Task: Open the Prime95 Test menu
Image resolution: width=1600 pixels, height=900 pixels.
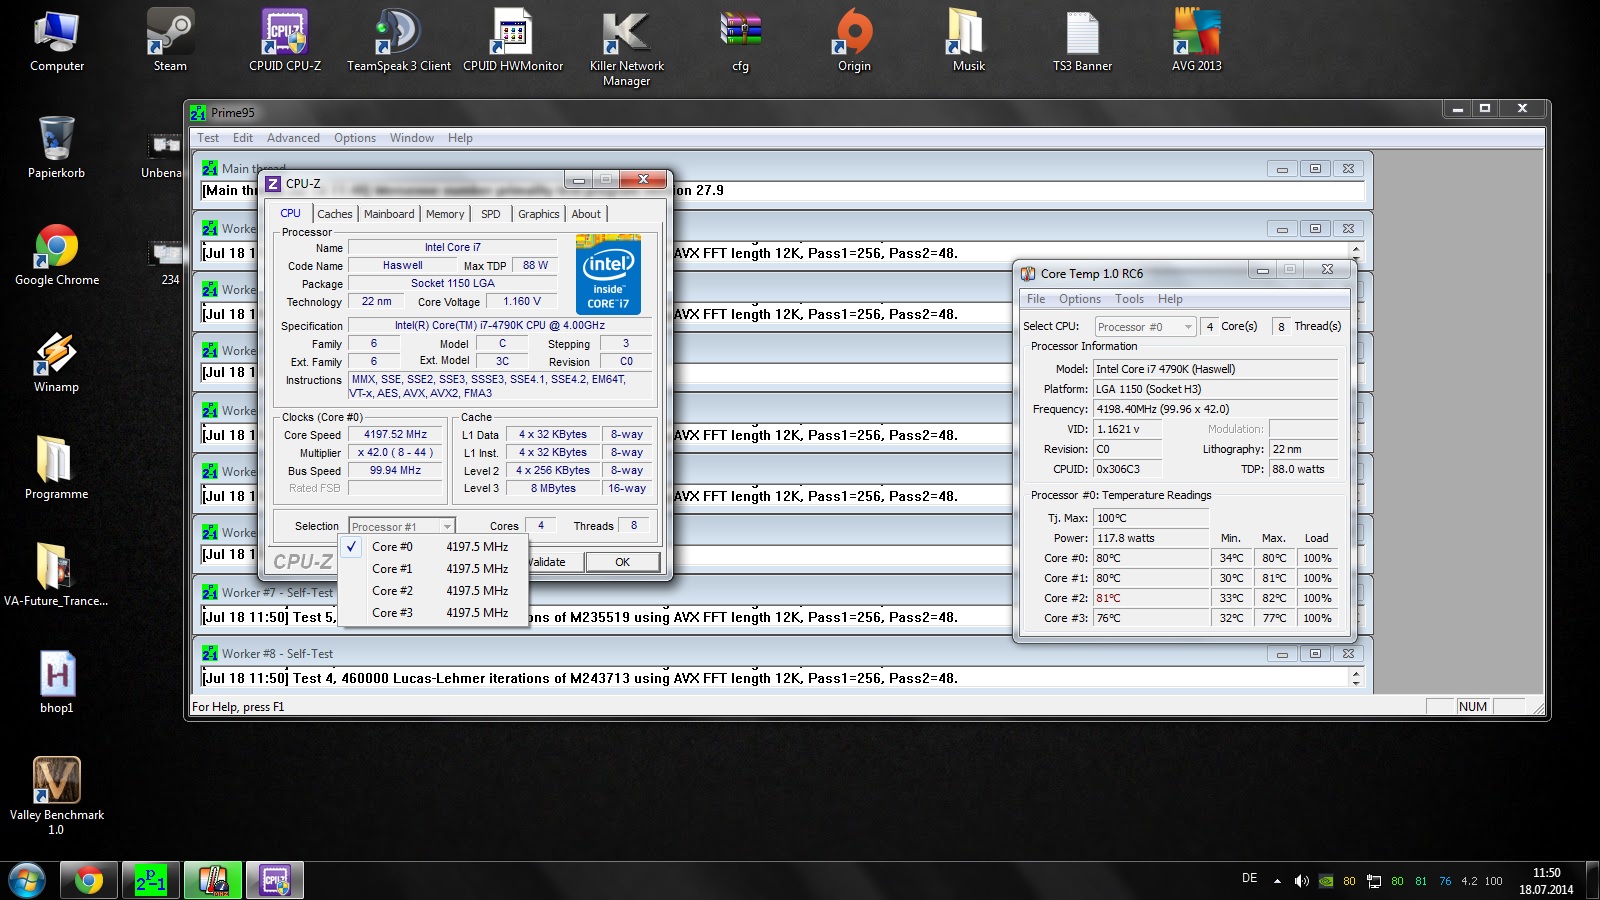Action: 208,138
